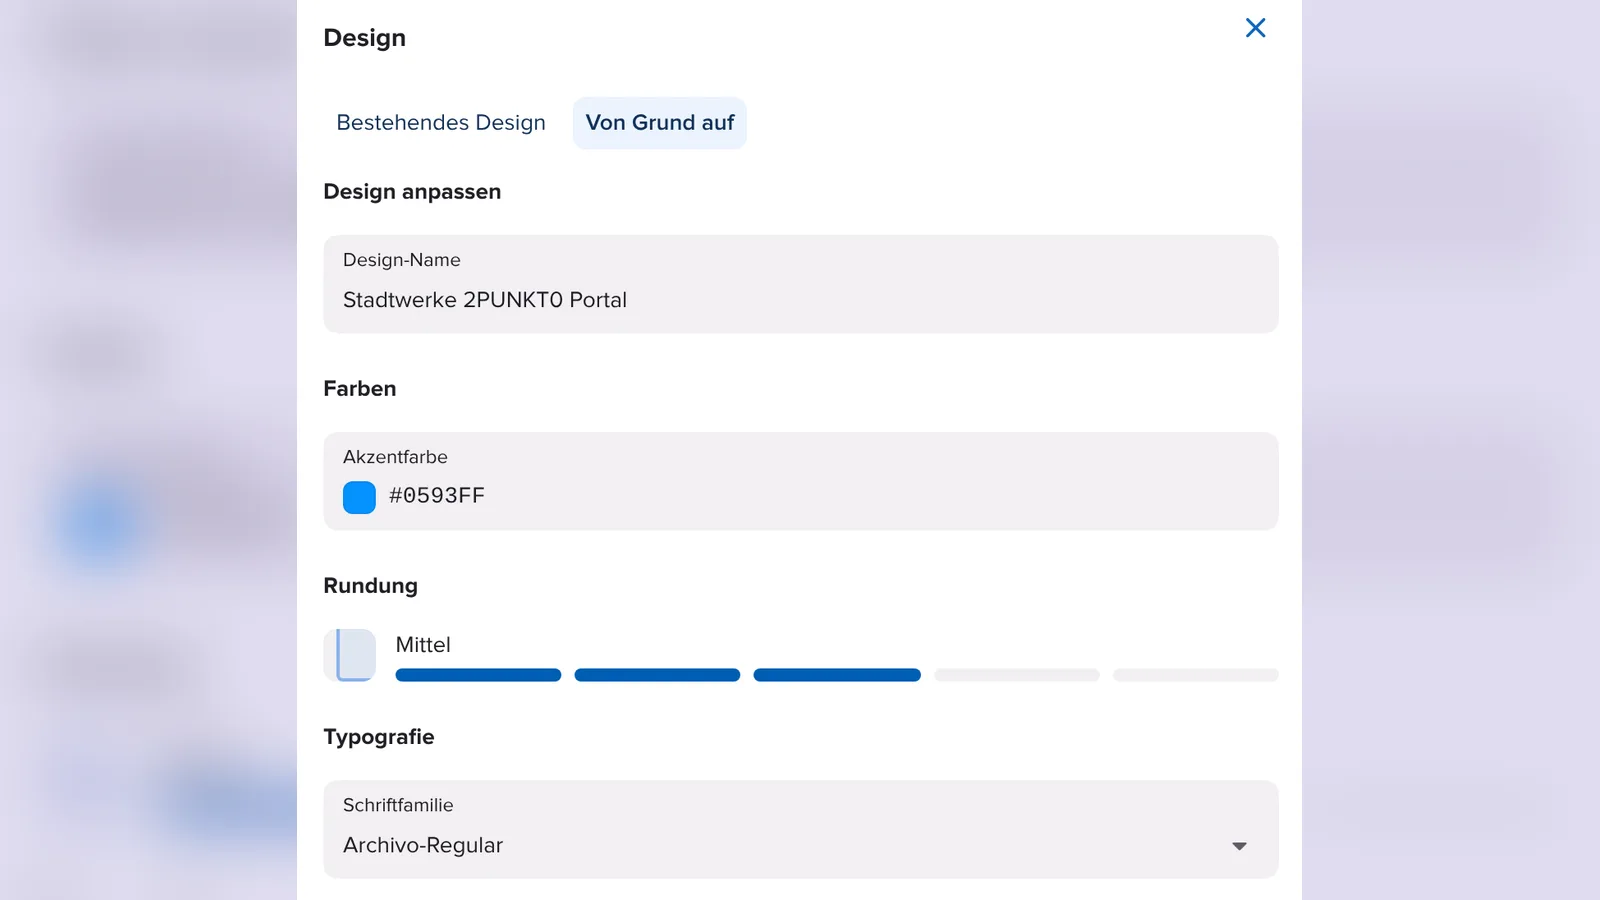Click the #0593FF hex color value

click(x=437, y=496)
